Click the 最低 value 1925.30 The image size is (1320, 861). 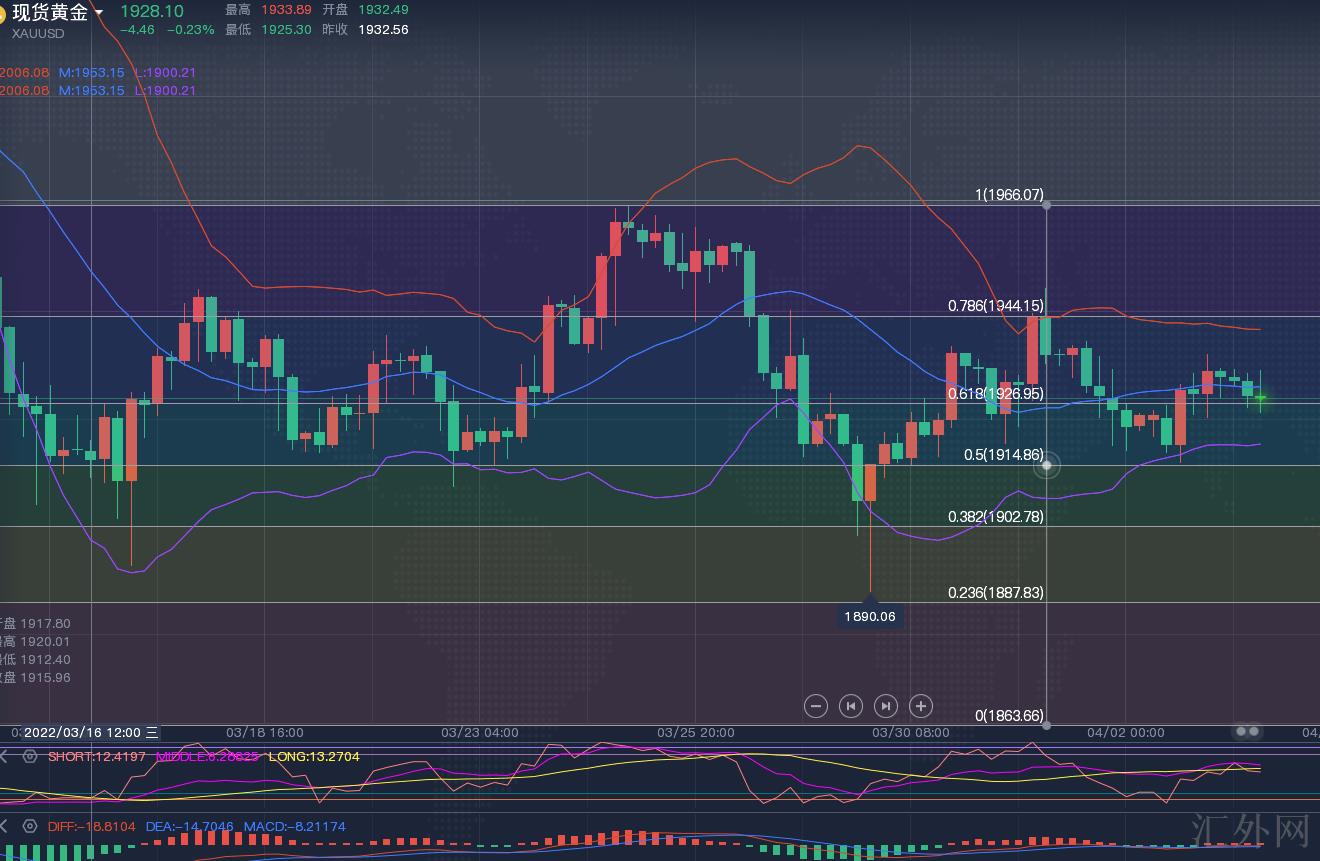click(x=285, y=29)
